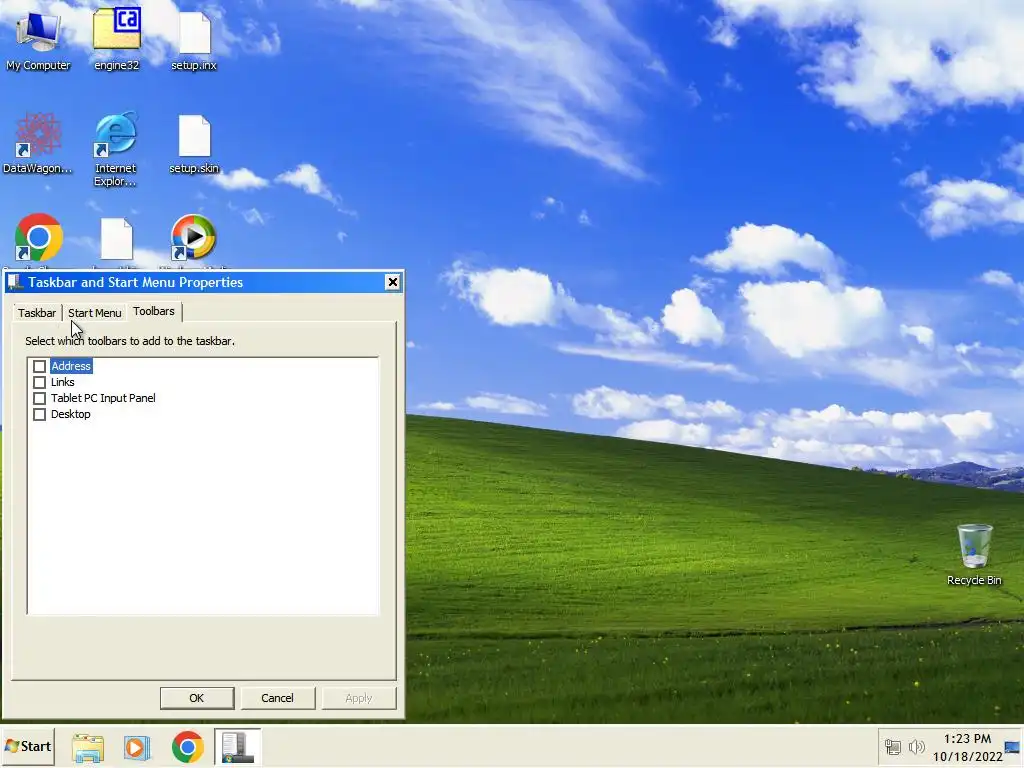The height and width of the screenshot is (768, 1024).
Task: Select the Tablet PC Input Panel text
Action: click(103, 398)
